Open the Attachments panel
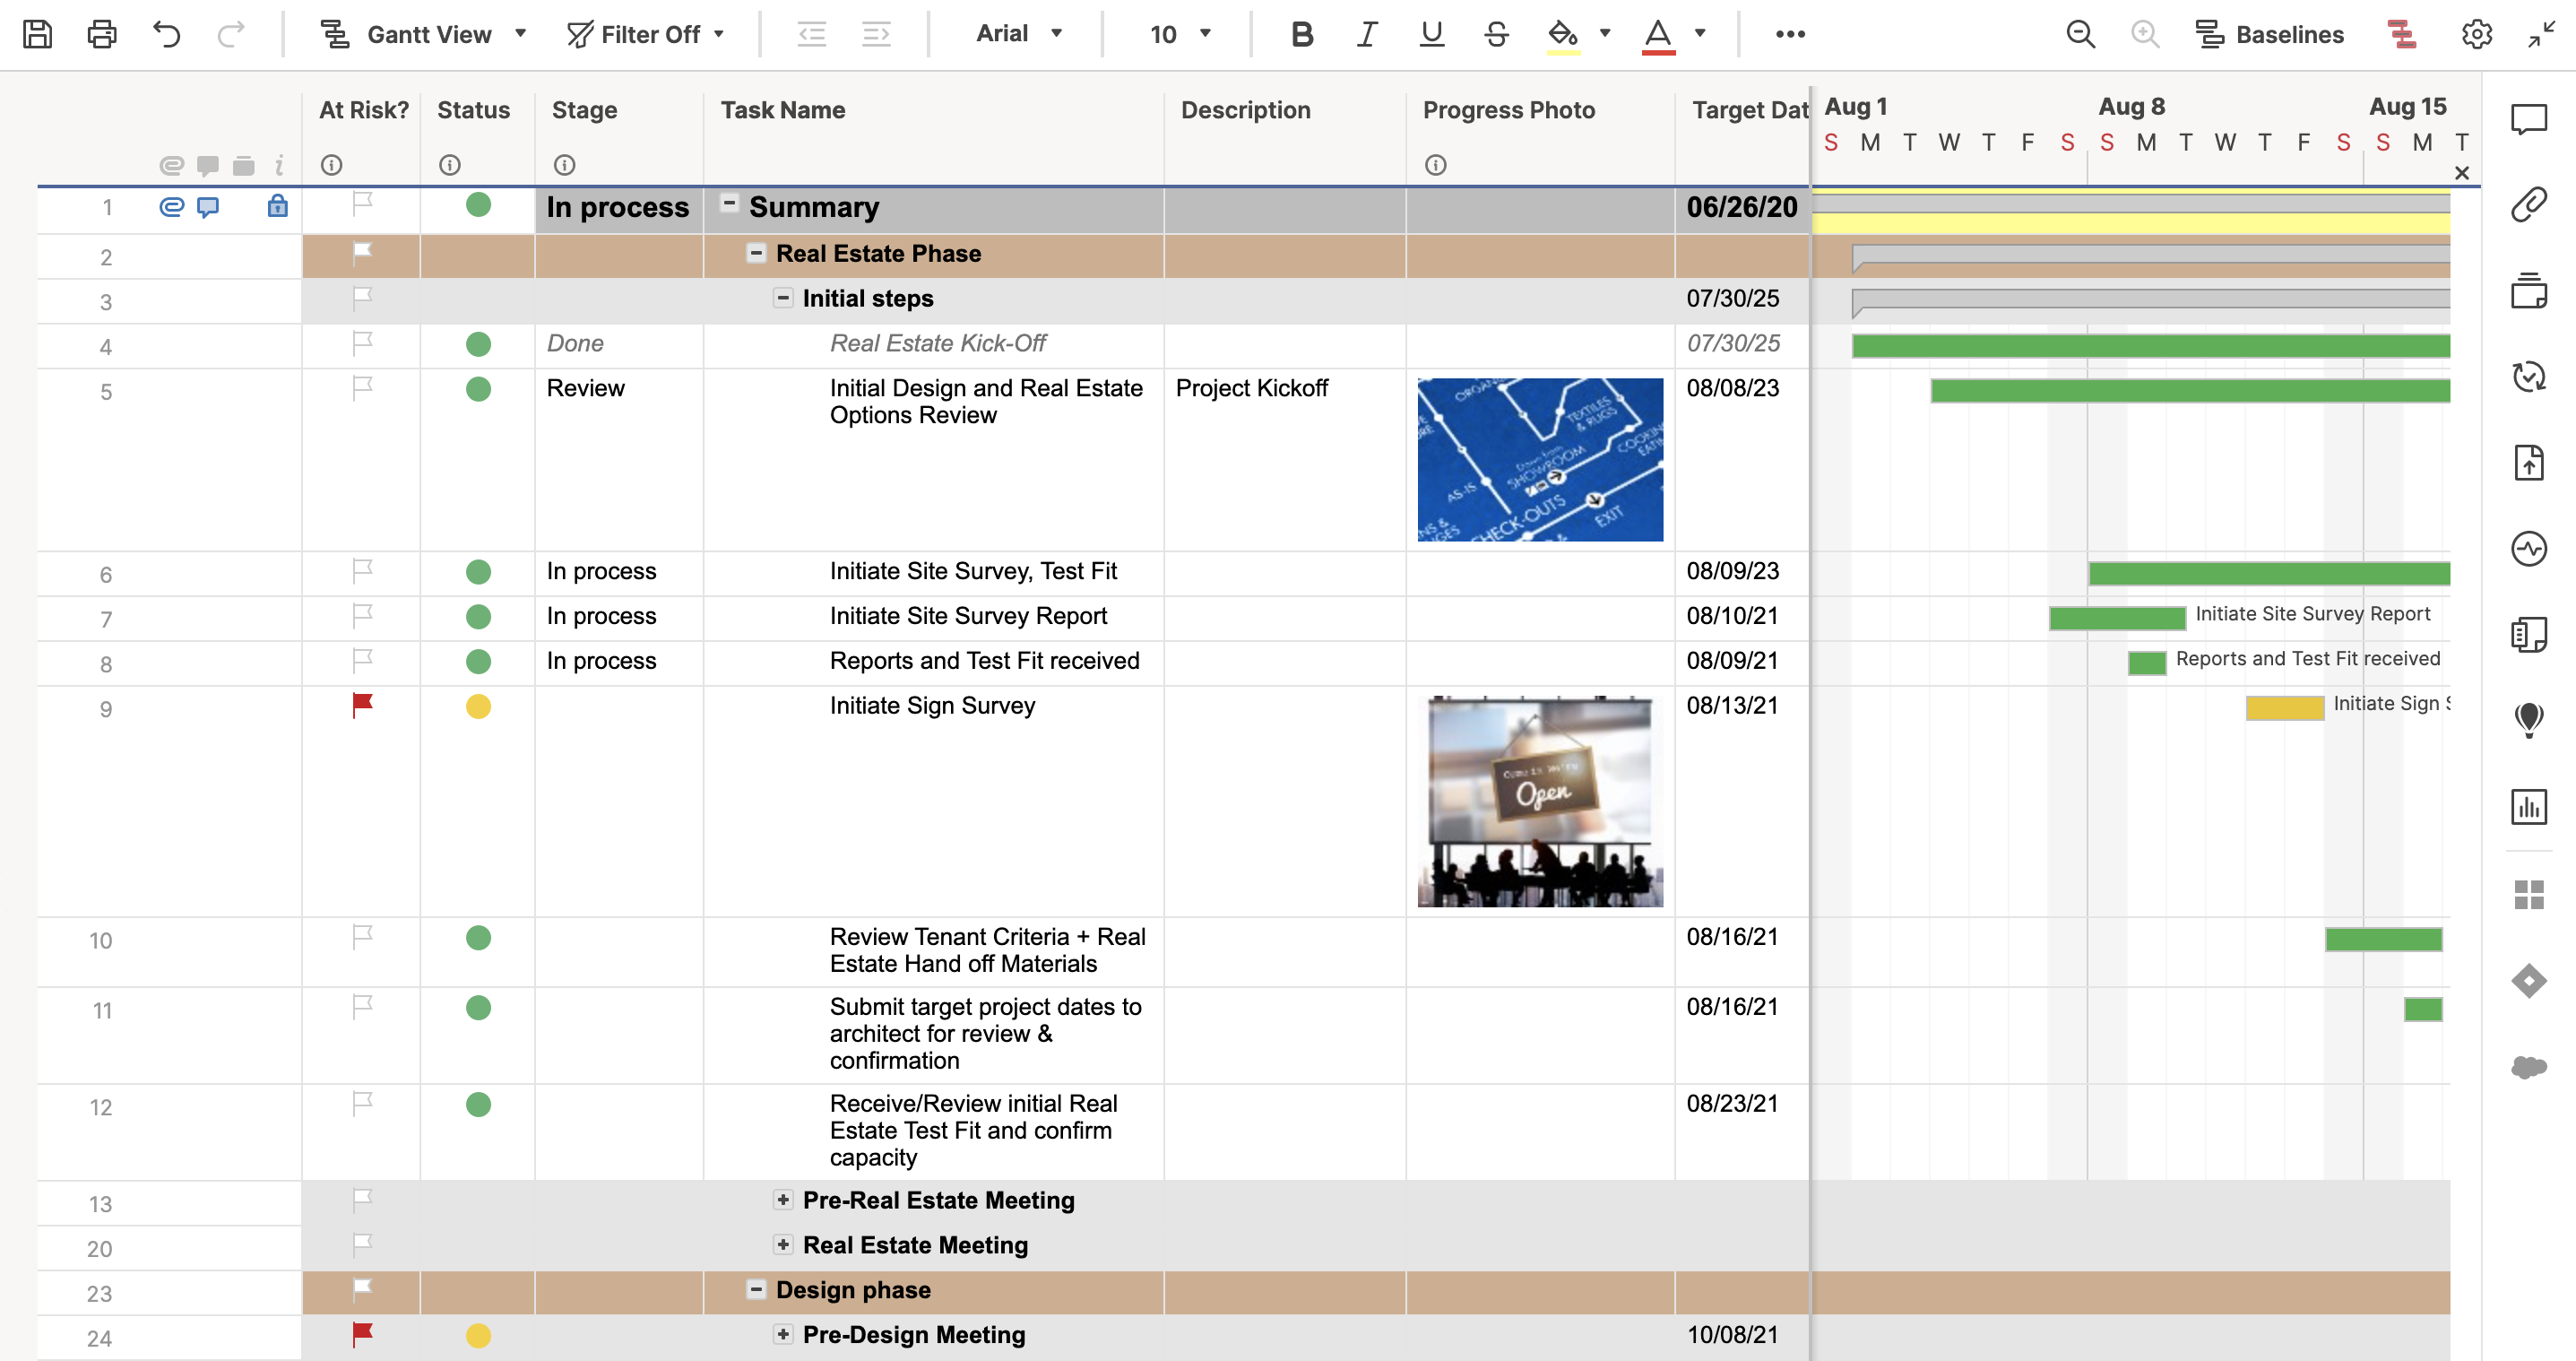Screen dimensions: 2576x1361 pos(2532,204)
